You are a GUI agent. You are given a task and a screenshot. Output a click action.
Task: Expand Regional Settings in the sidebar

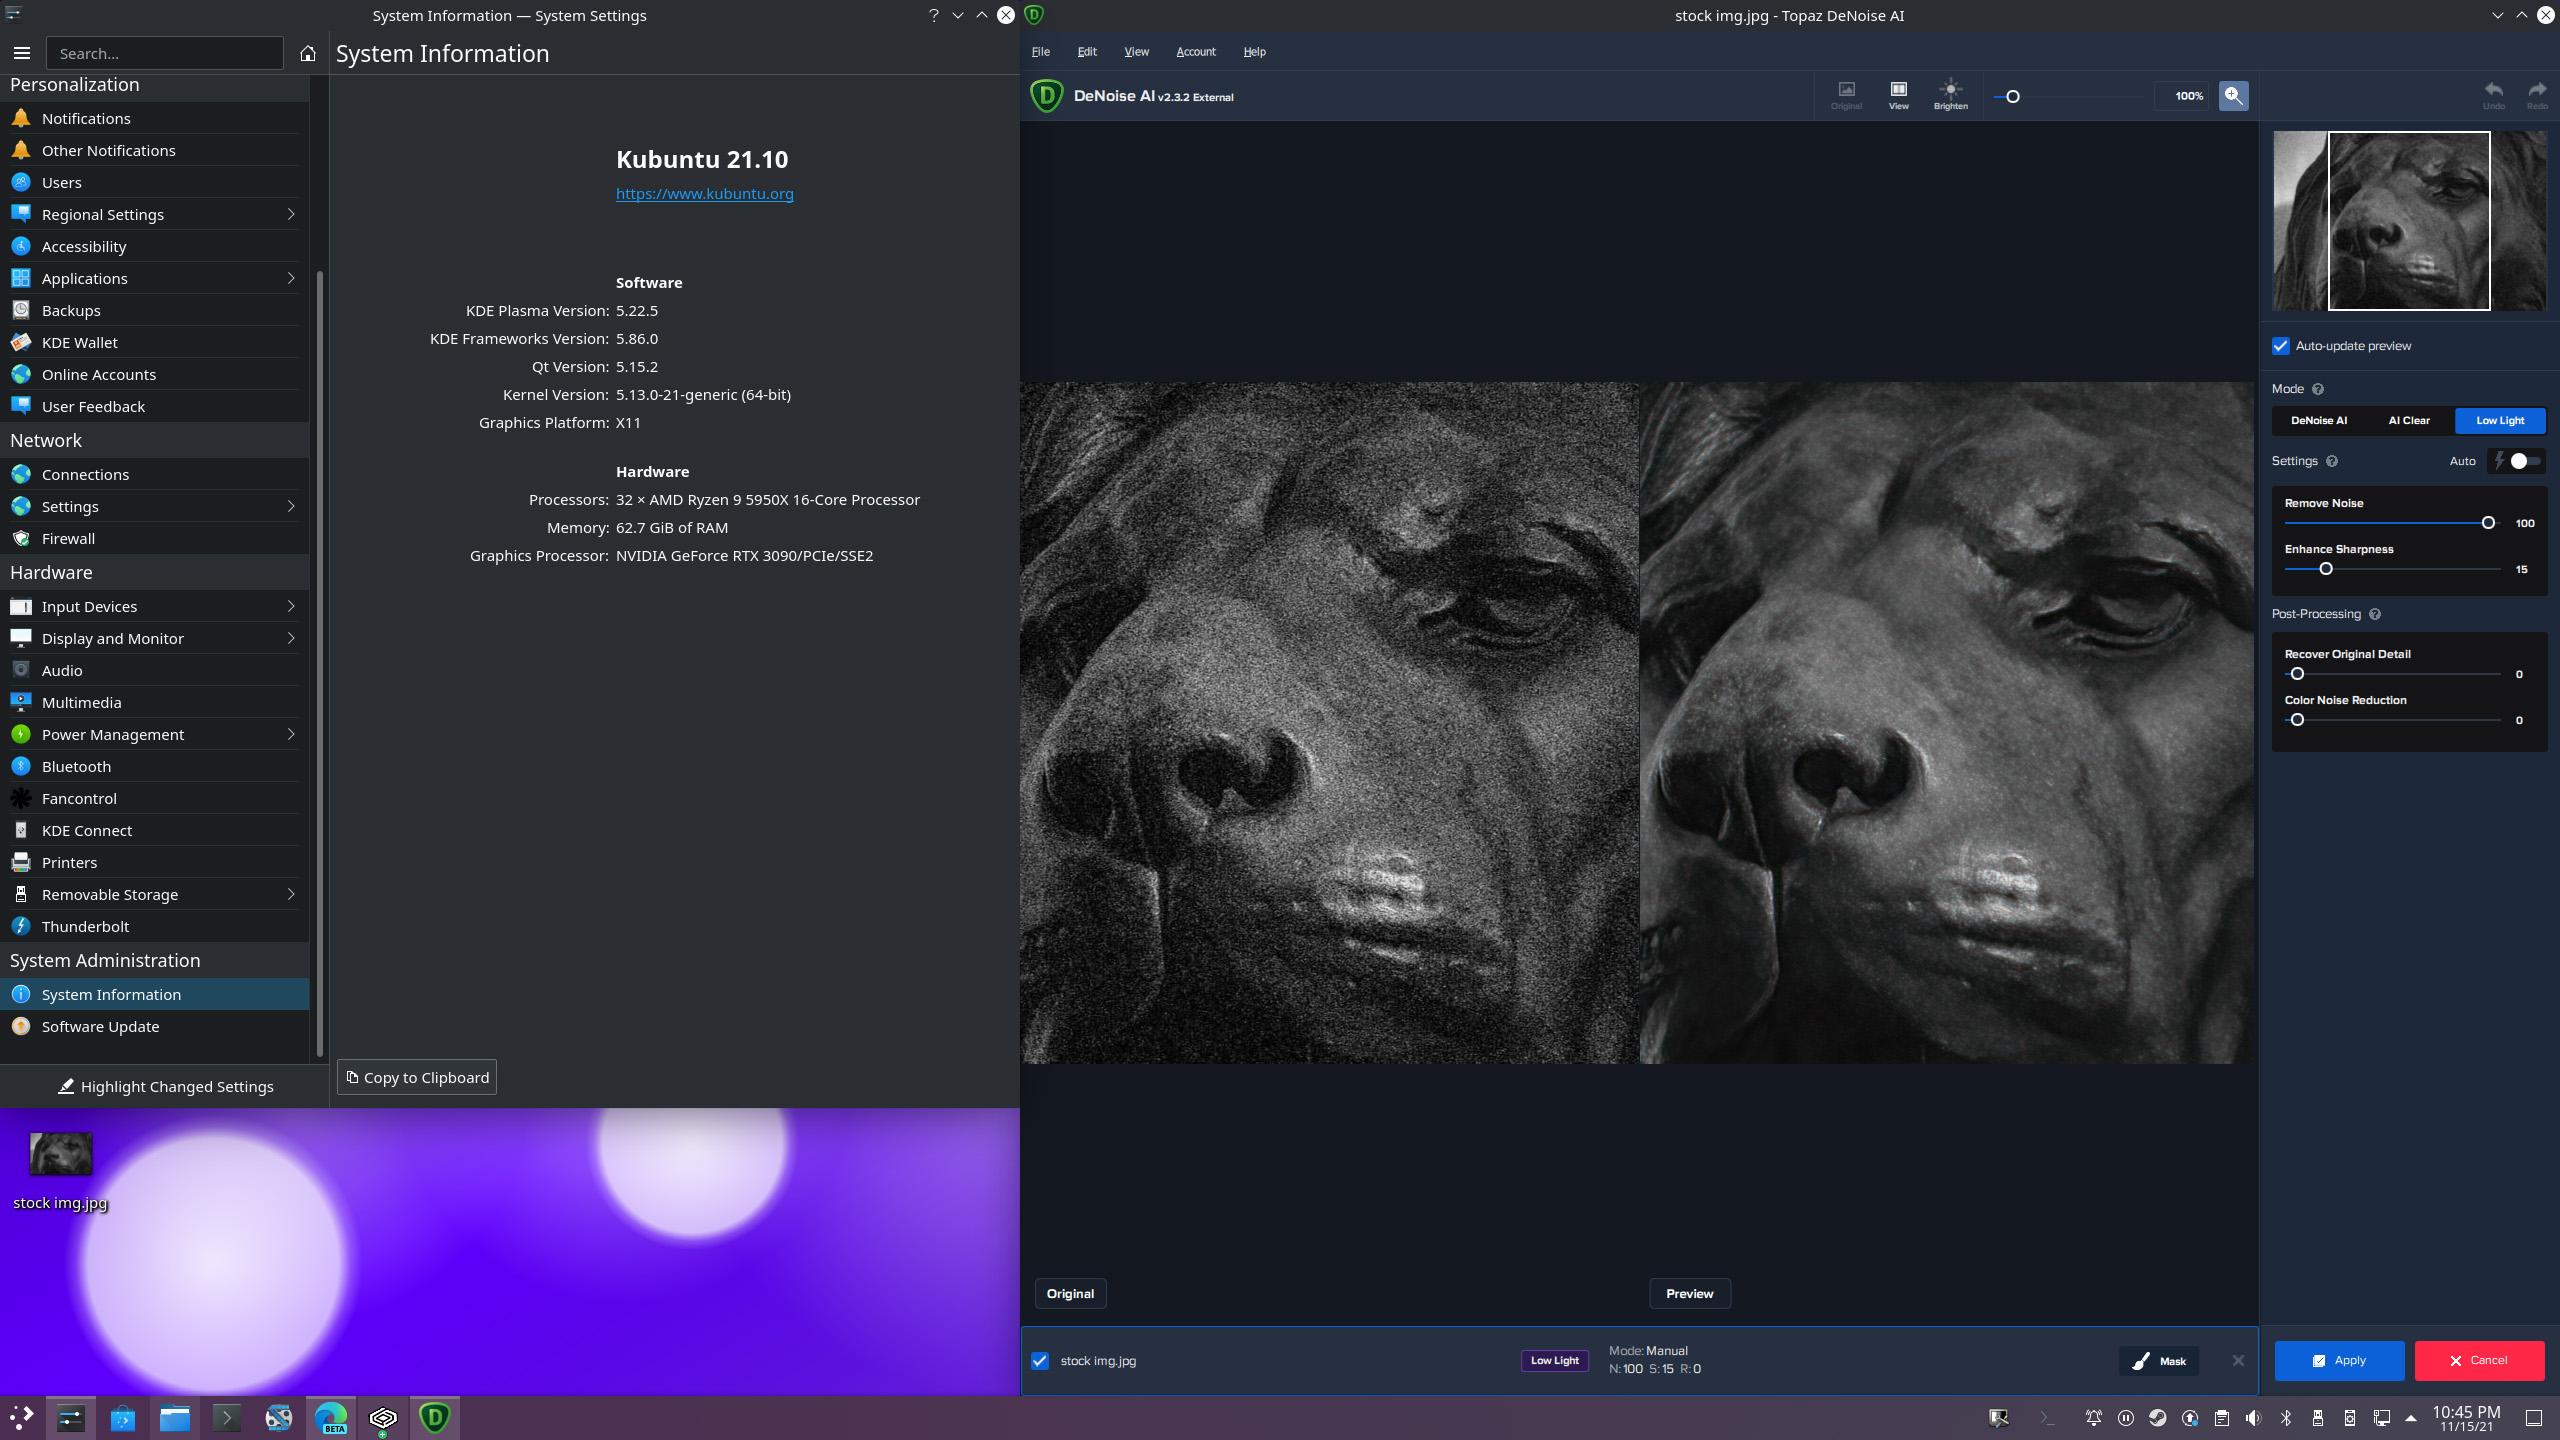(290, 214)
